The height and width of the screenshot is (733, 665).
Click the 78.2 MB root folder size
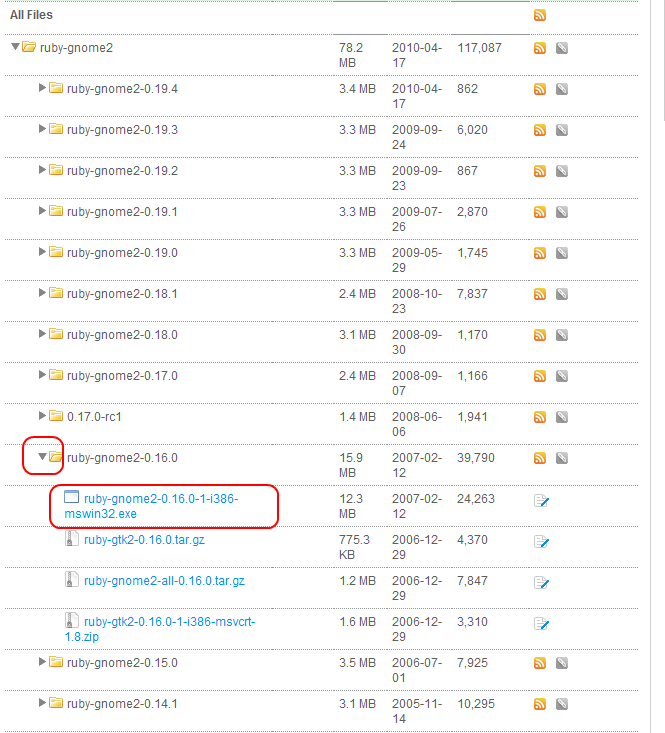tap(351, 55)
